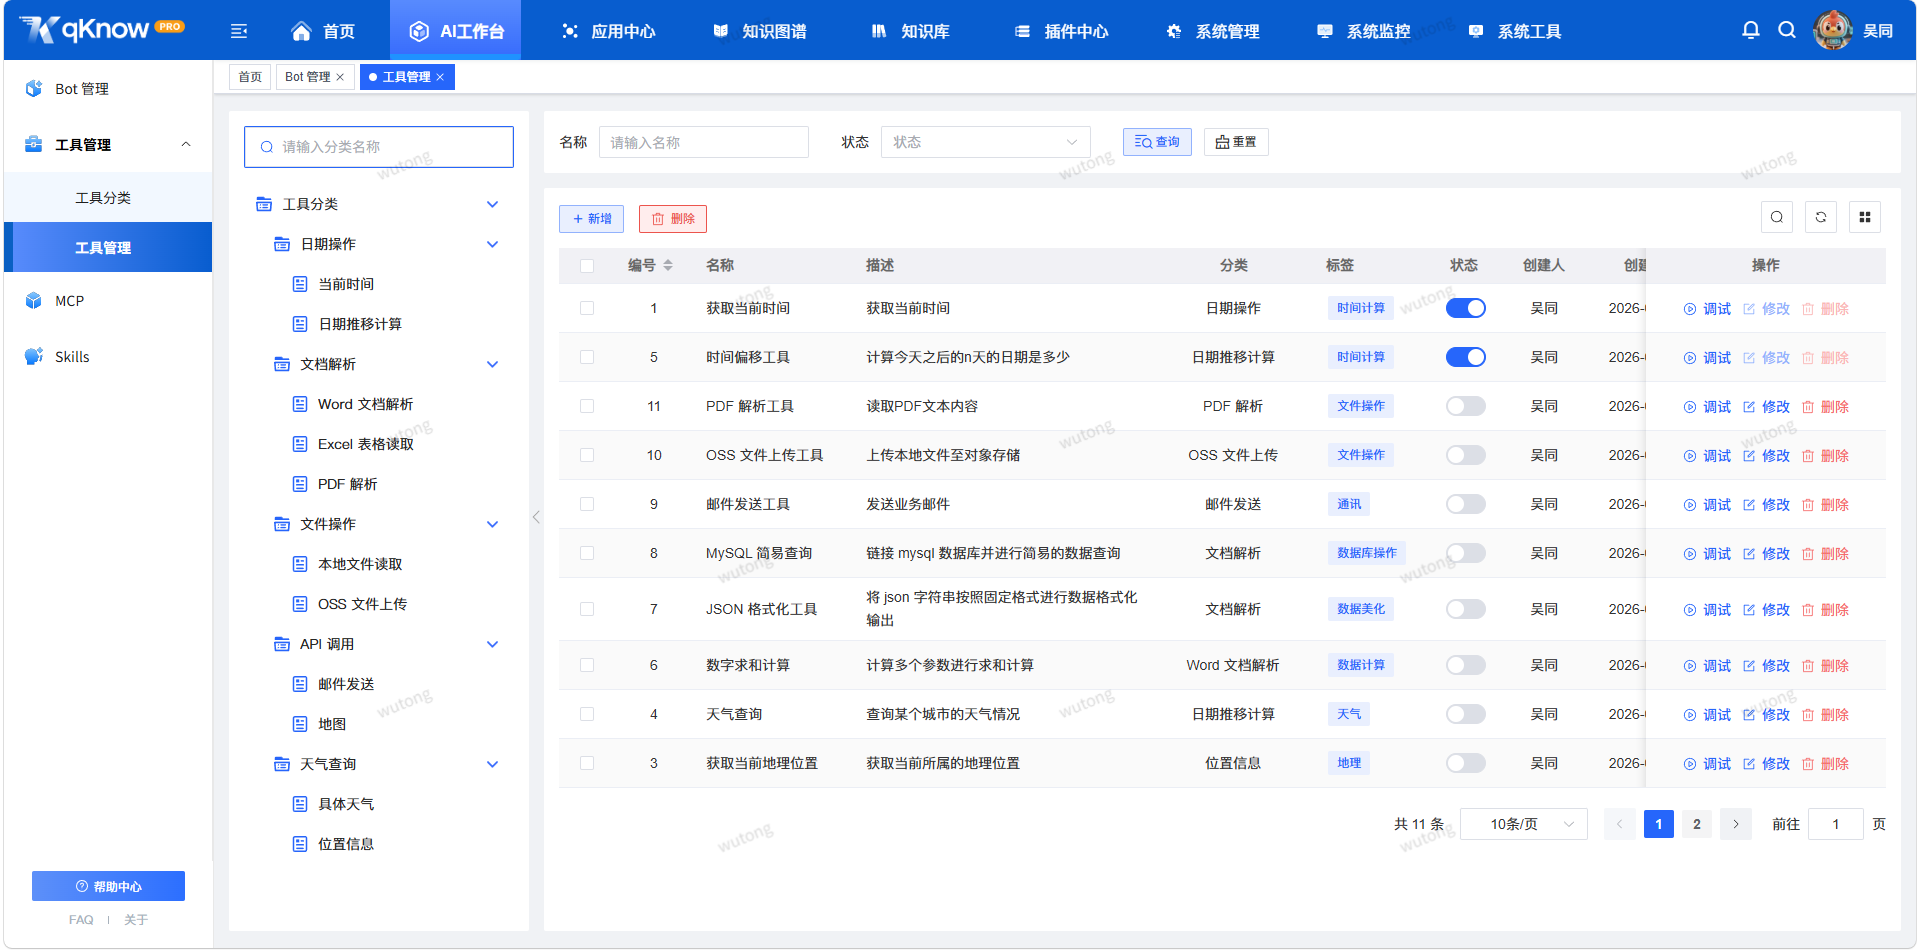Viewport: 1920px width, 952px height.
Task: Click 修改 for 天气查询 row
Action: [1766, 715]
